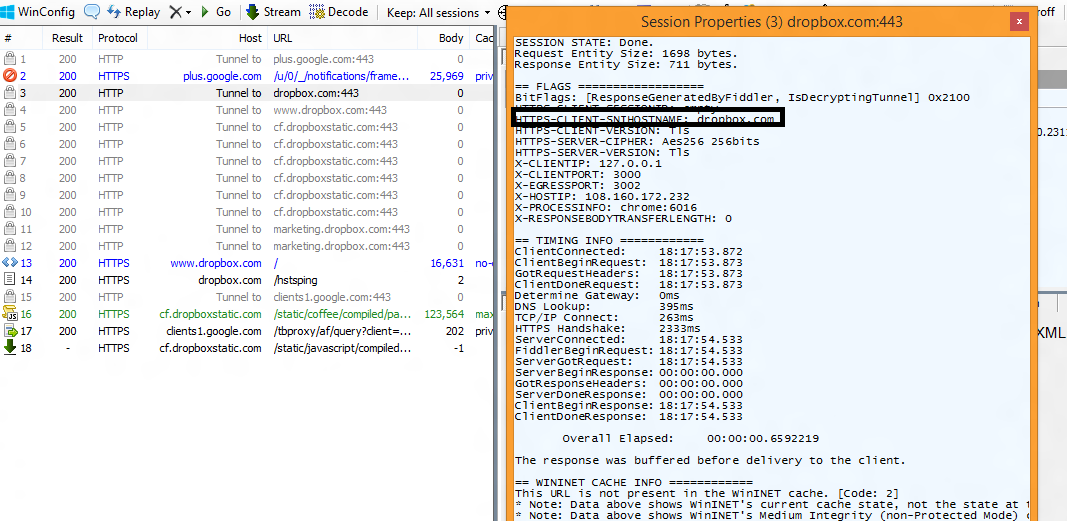The height and width of the screenshot is (521, 1067).
Task: Click the Replay arrows icon
Action: click(x=114, y=12)
